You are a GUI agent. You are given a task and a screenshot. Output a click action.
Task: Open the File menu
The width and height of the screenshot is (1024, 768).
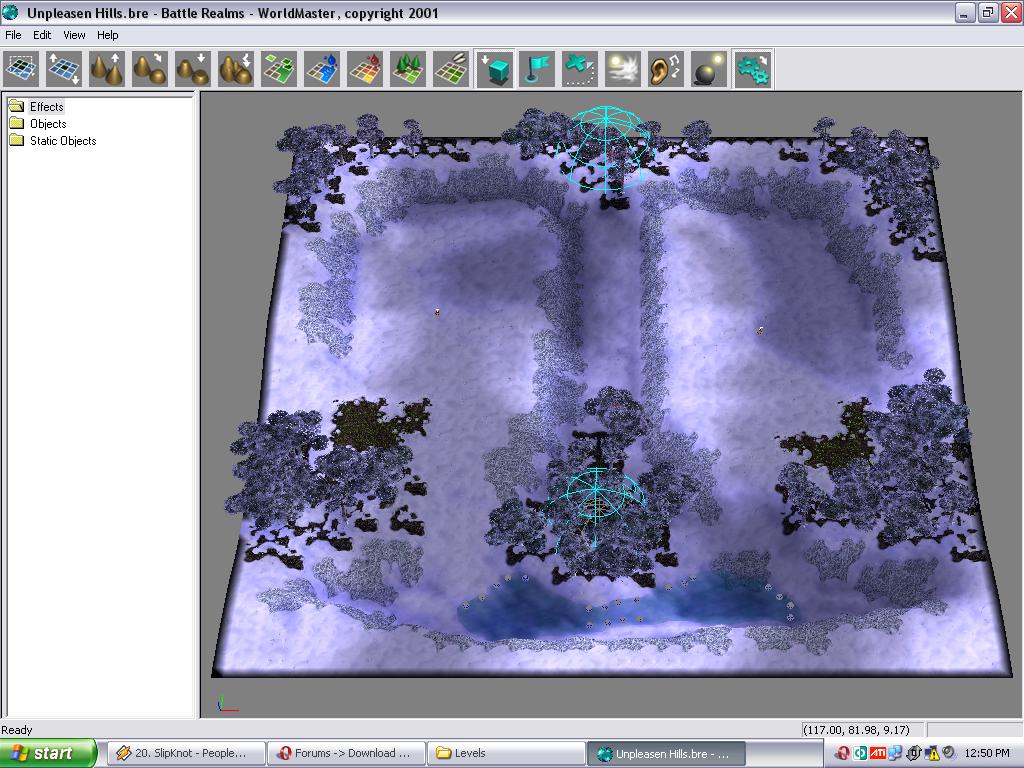[x=13, y=35]
